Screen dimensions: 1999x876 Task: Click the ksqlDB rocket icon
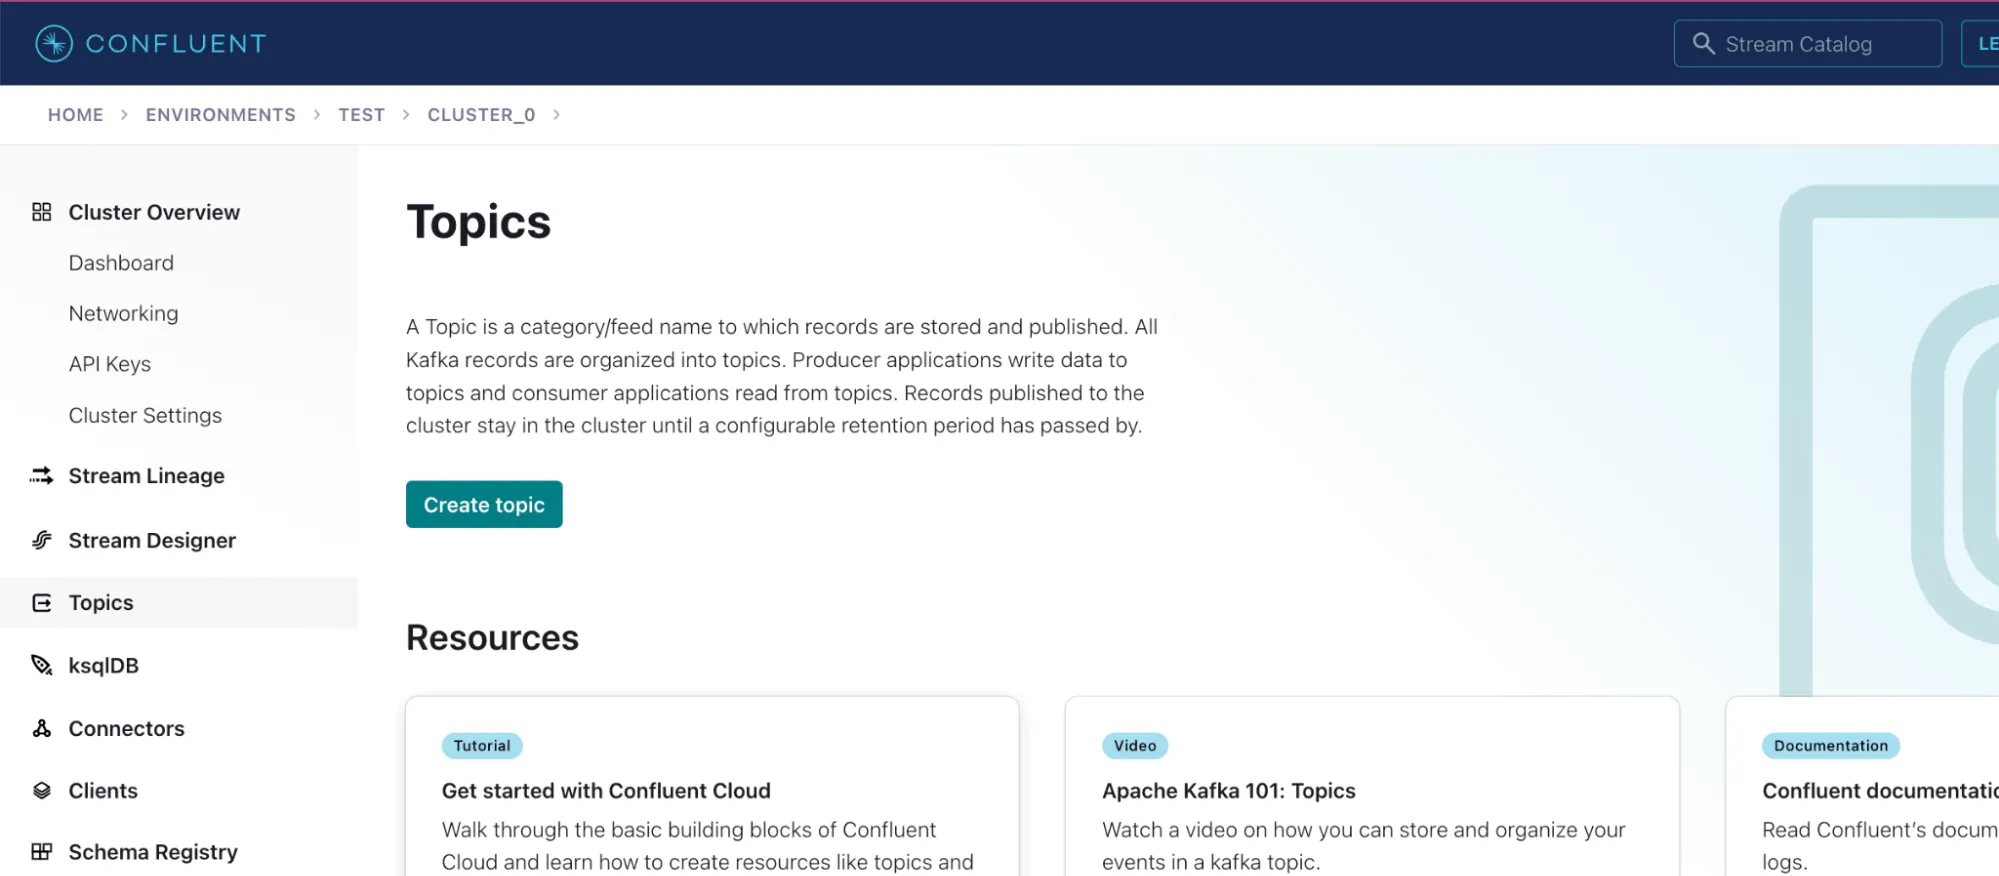point(41,665)
